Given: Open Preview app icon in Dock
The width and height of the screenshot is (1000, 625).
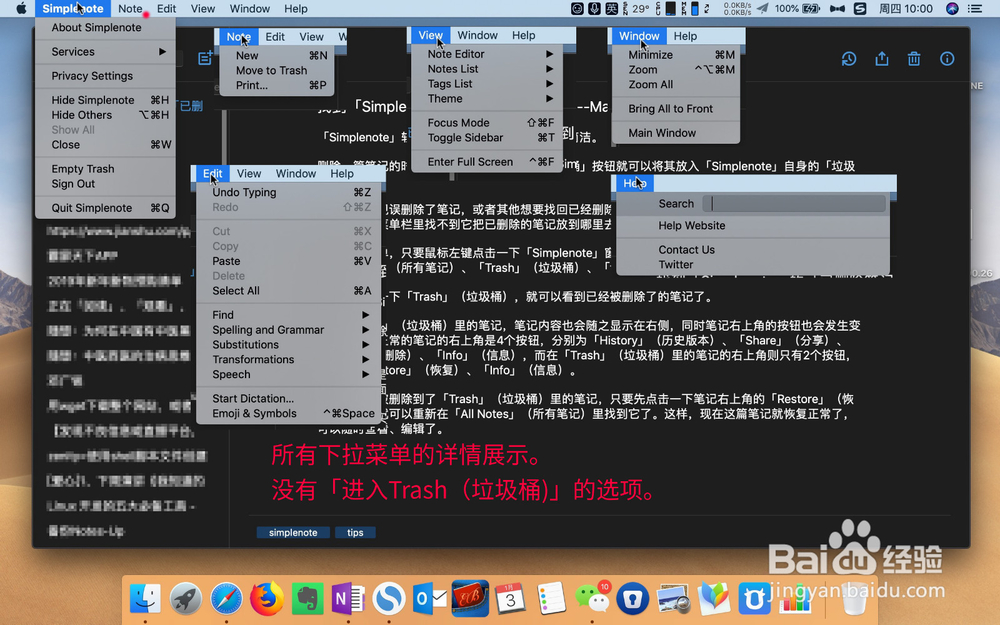Looking at the screenshot, I should [x=673, y=599].
